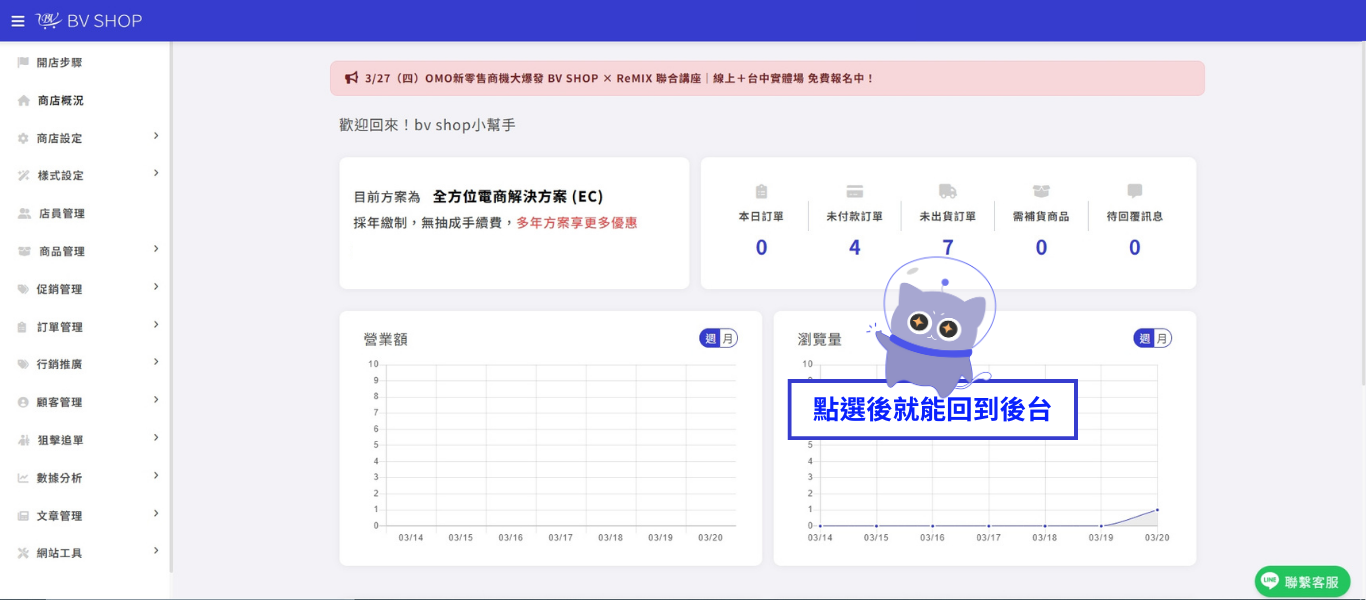Click the newspaper icon beside 文章管理
Image resolution: width=1366 pixels, height=600 pixels.
pos(23,516)
